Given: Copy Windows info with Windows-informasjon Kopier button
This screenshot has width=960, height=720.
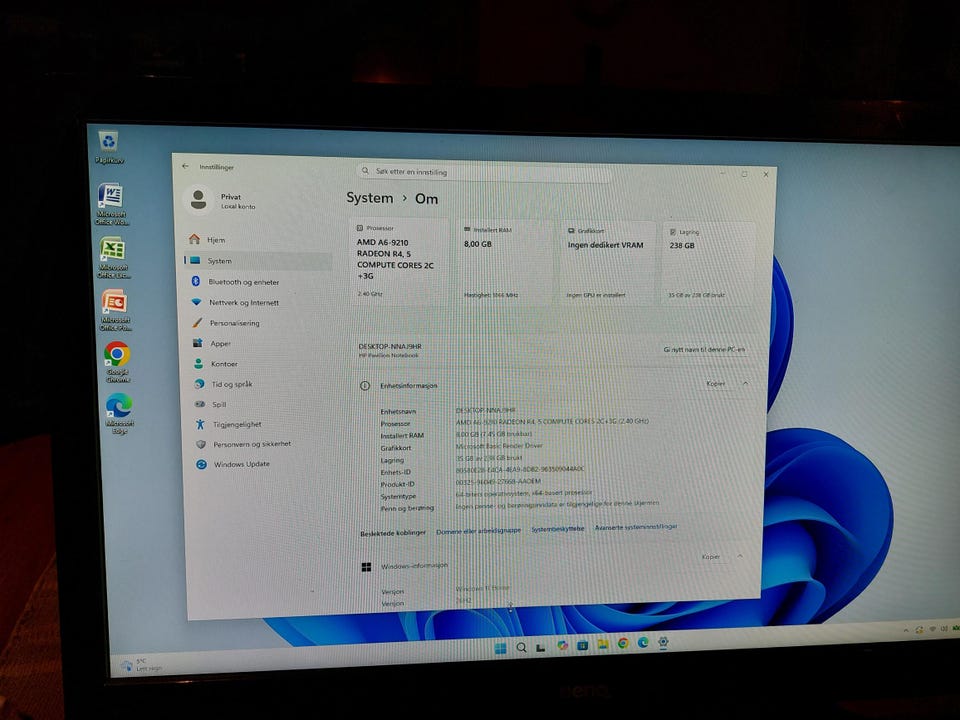Looking at the screenshot, I should coord(710,557).
